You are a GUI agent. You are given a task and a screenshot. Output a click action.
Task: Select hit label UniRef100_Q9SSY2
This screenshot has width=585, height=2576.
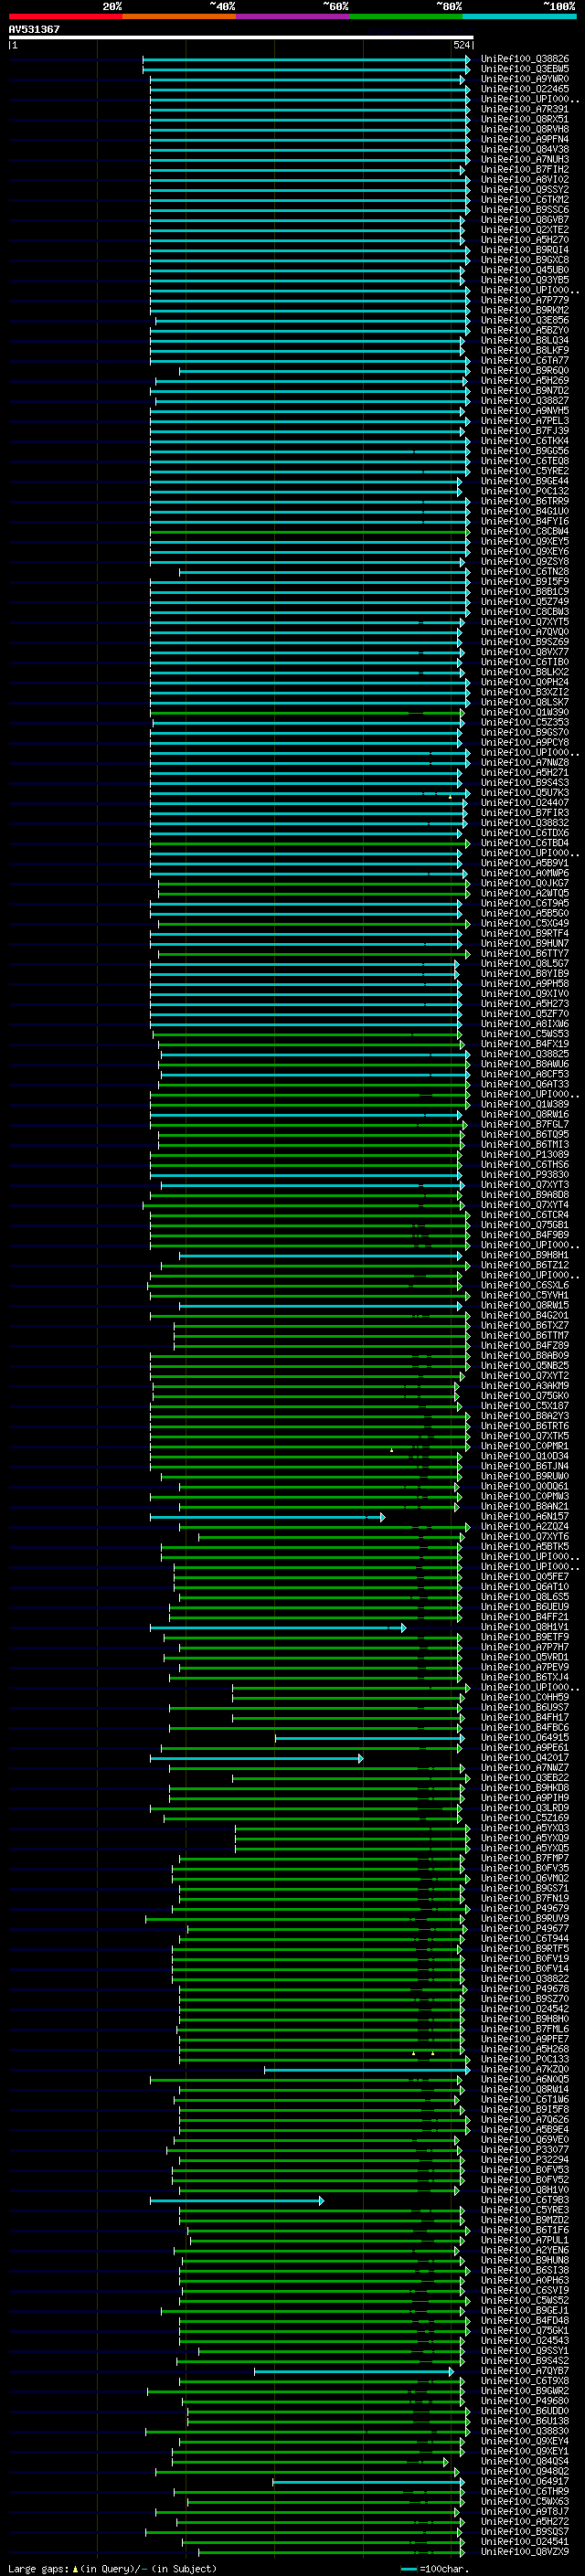[x=525, y=189]
